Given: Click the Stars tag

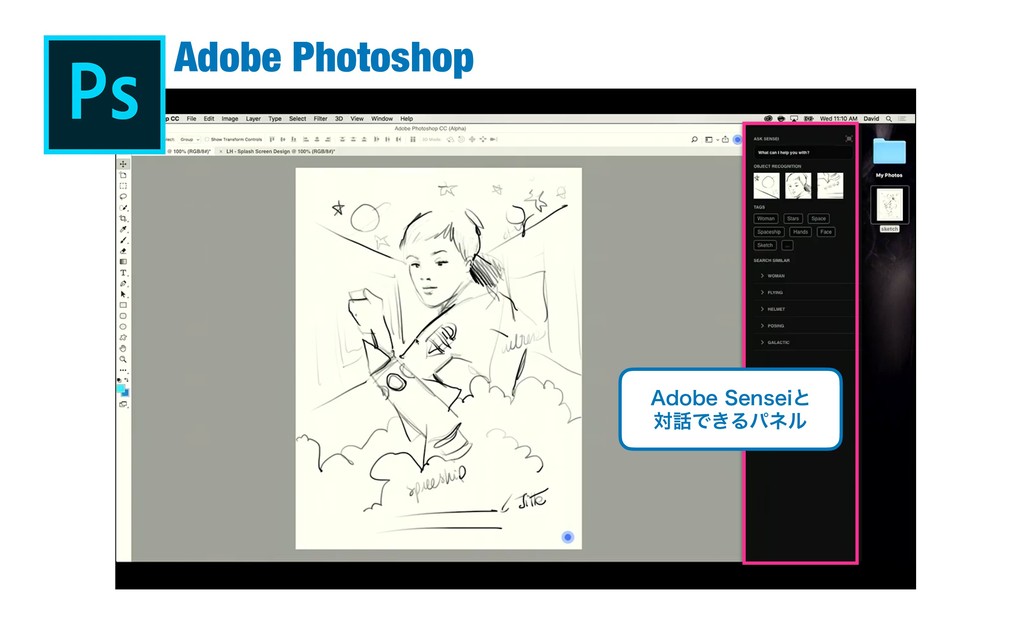Looking at the screenshot, I should pyautogui.click(x=793, y=219).
